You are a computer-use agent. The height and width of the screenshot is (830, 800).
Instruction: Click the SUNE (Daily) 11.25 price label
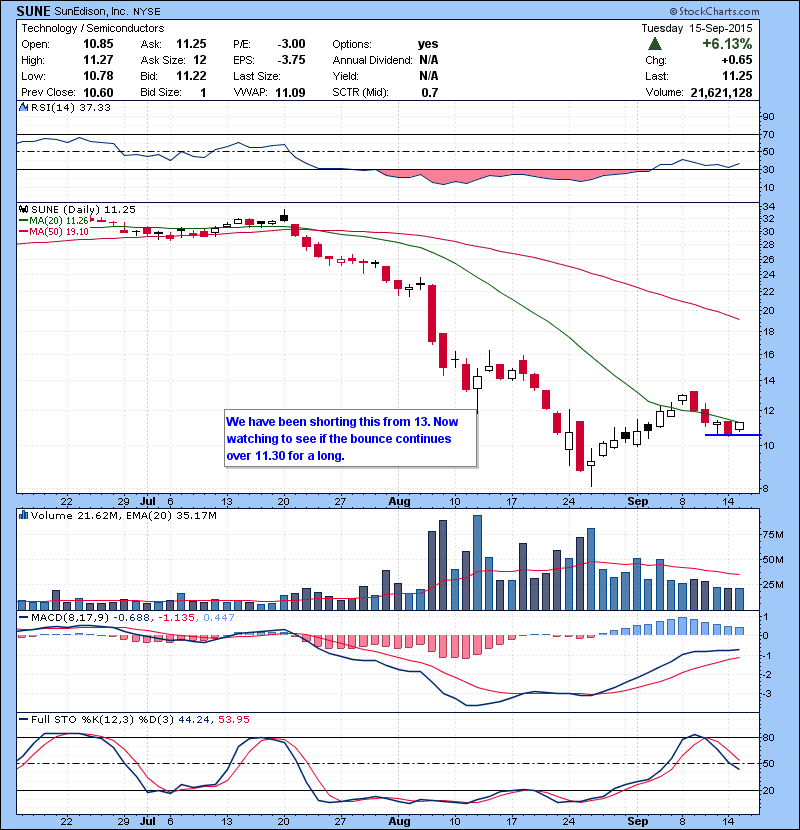pyautogui.click(x=83, y=210)
